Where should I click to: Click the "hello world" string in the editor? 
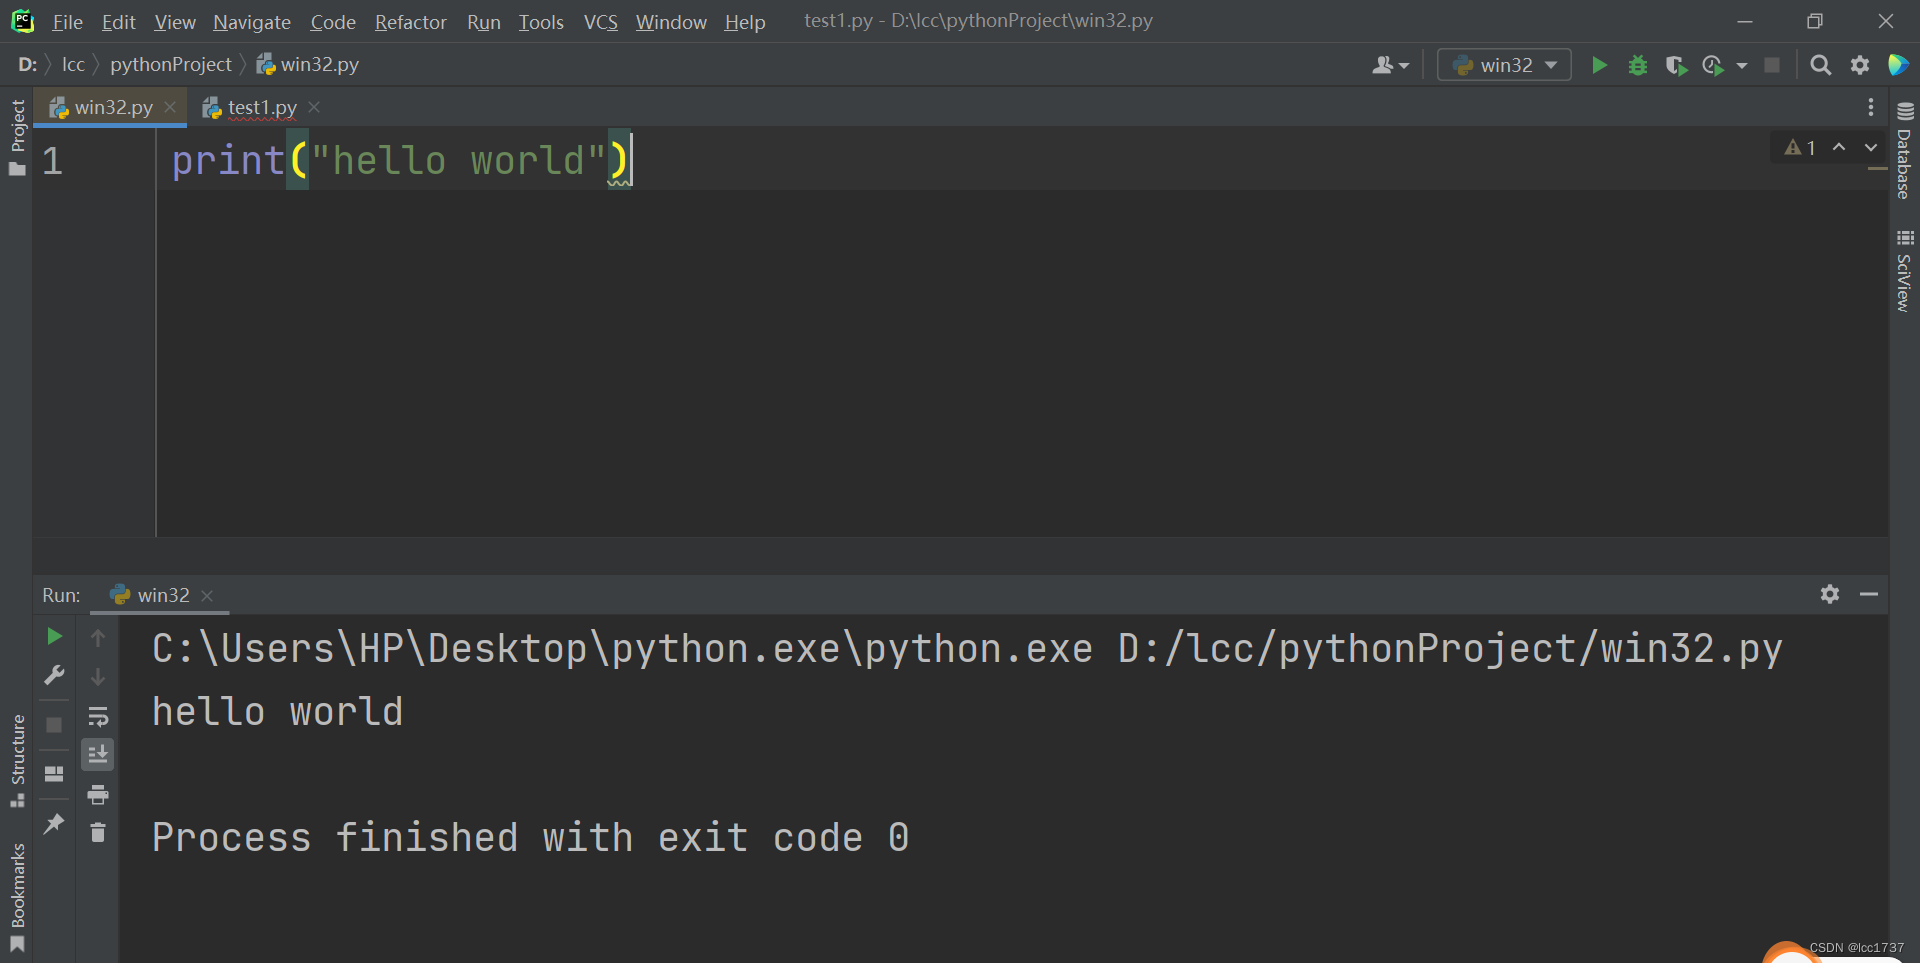(x=459, y=161)
